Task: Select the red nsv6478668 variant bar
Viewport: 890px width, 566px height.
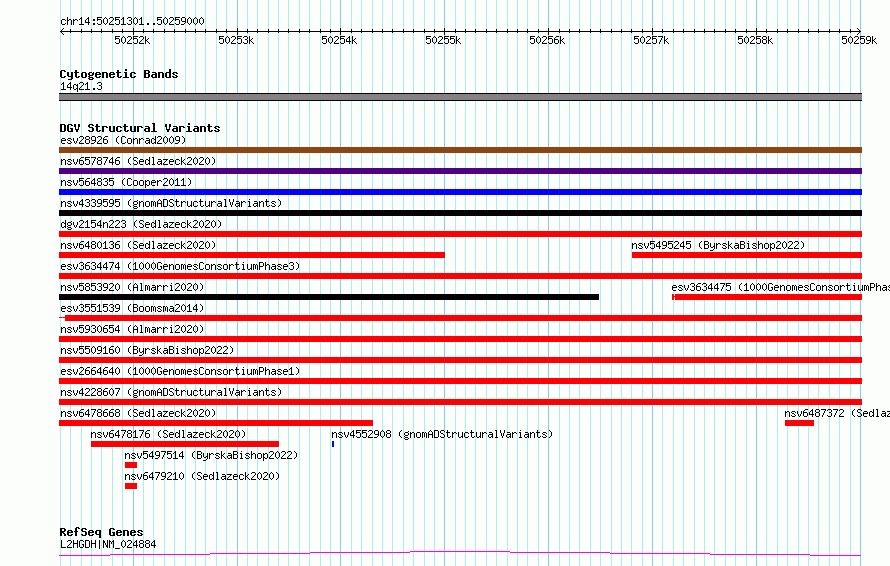Action: [x=216, y=423]
